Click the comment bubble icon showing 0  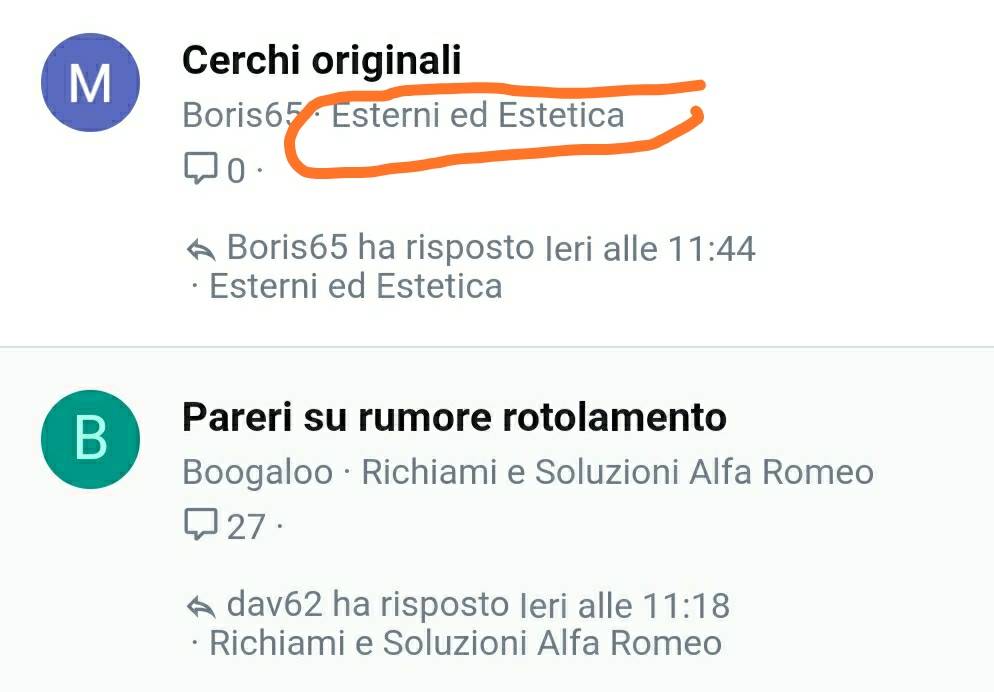(x=201, y=168)
